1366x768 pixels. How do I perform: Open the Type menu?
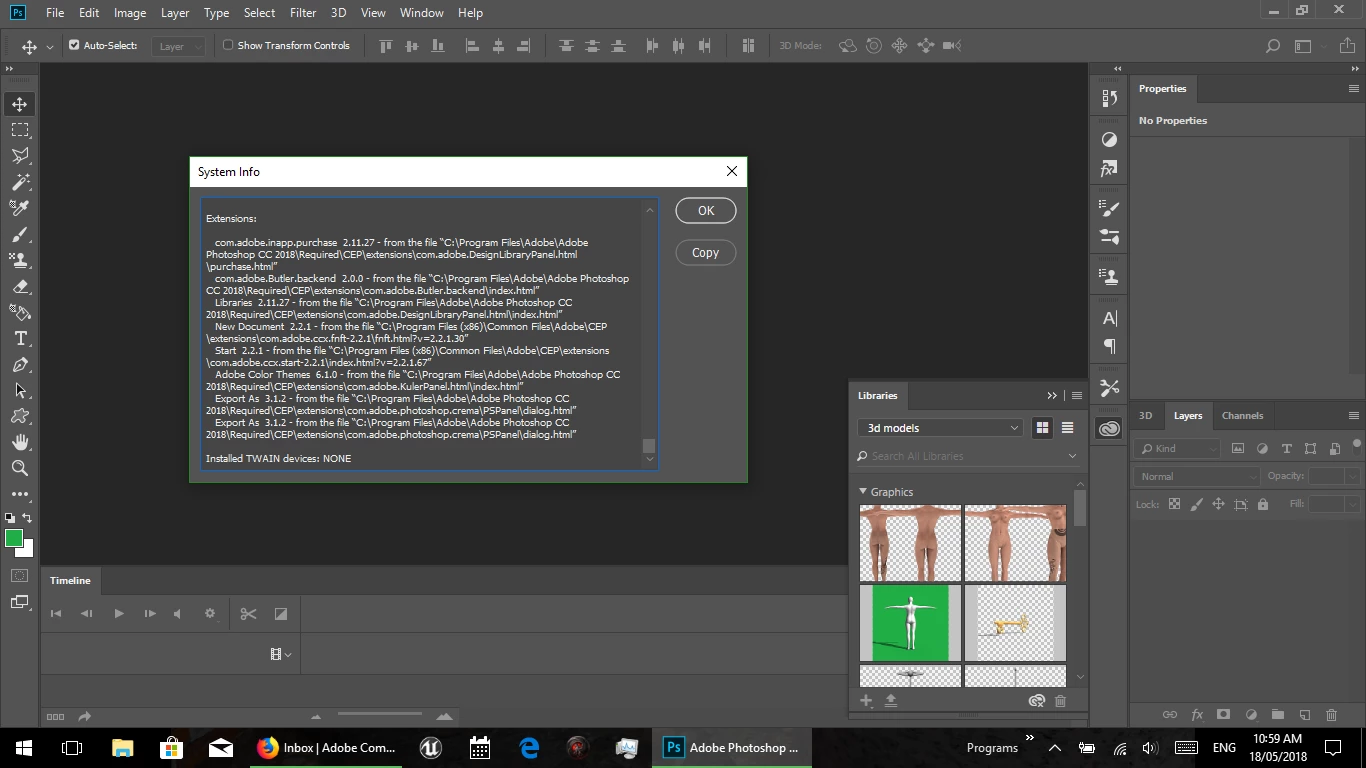click(216, 13)
